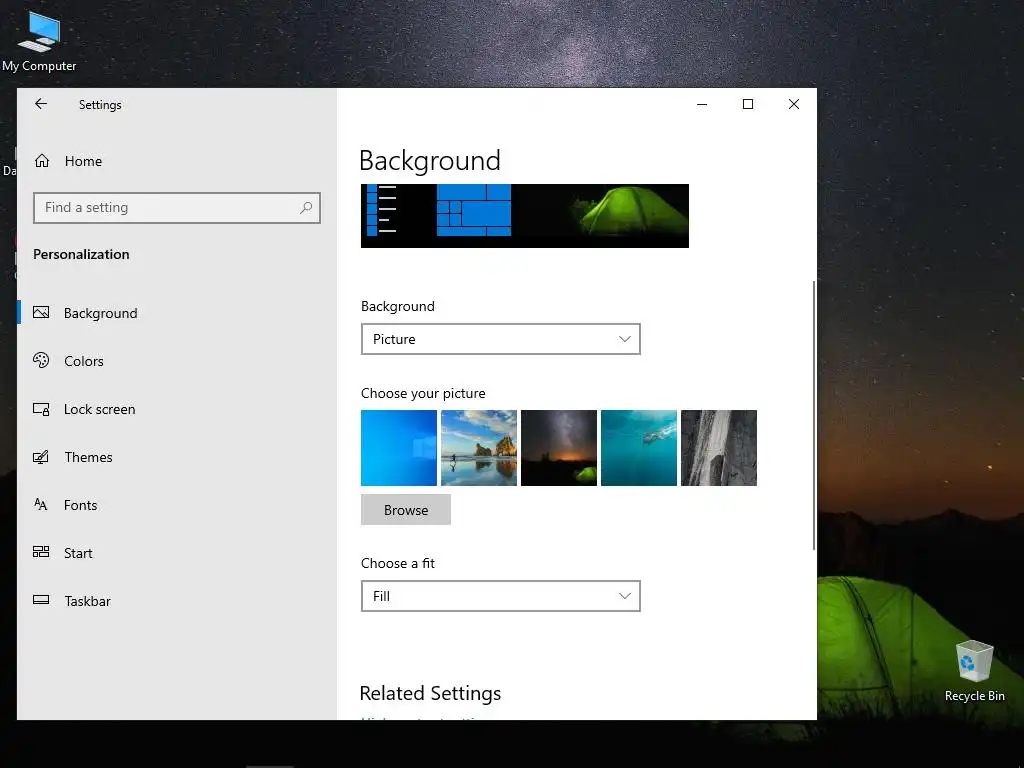Open the Background section
The width and height of the screenshot is (1024, 768).
(x=176, y=313)
